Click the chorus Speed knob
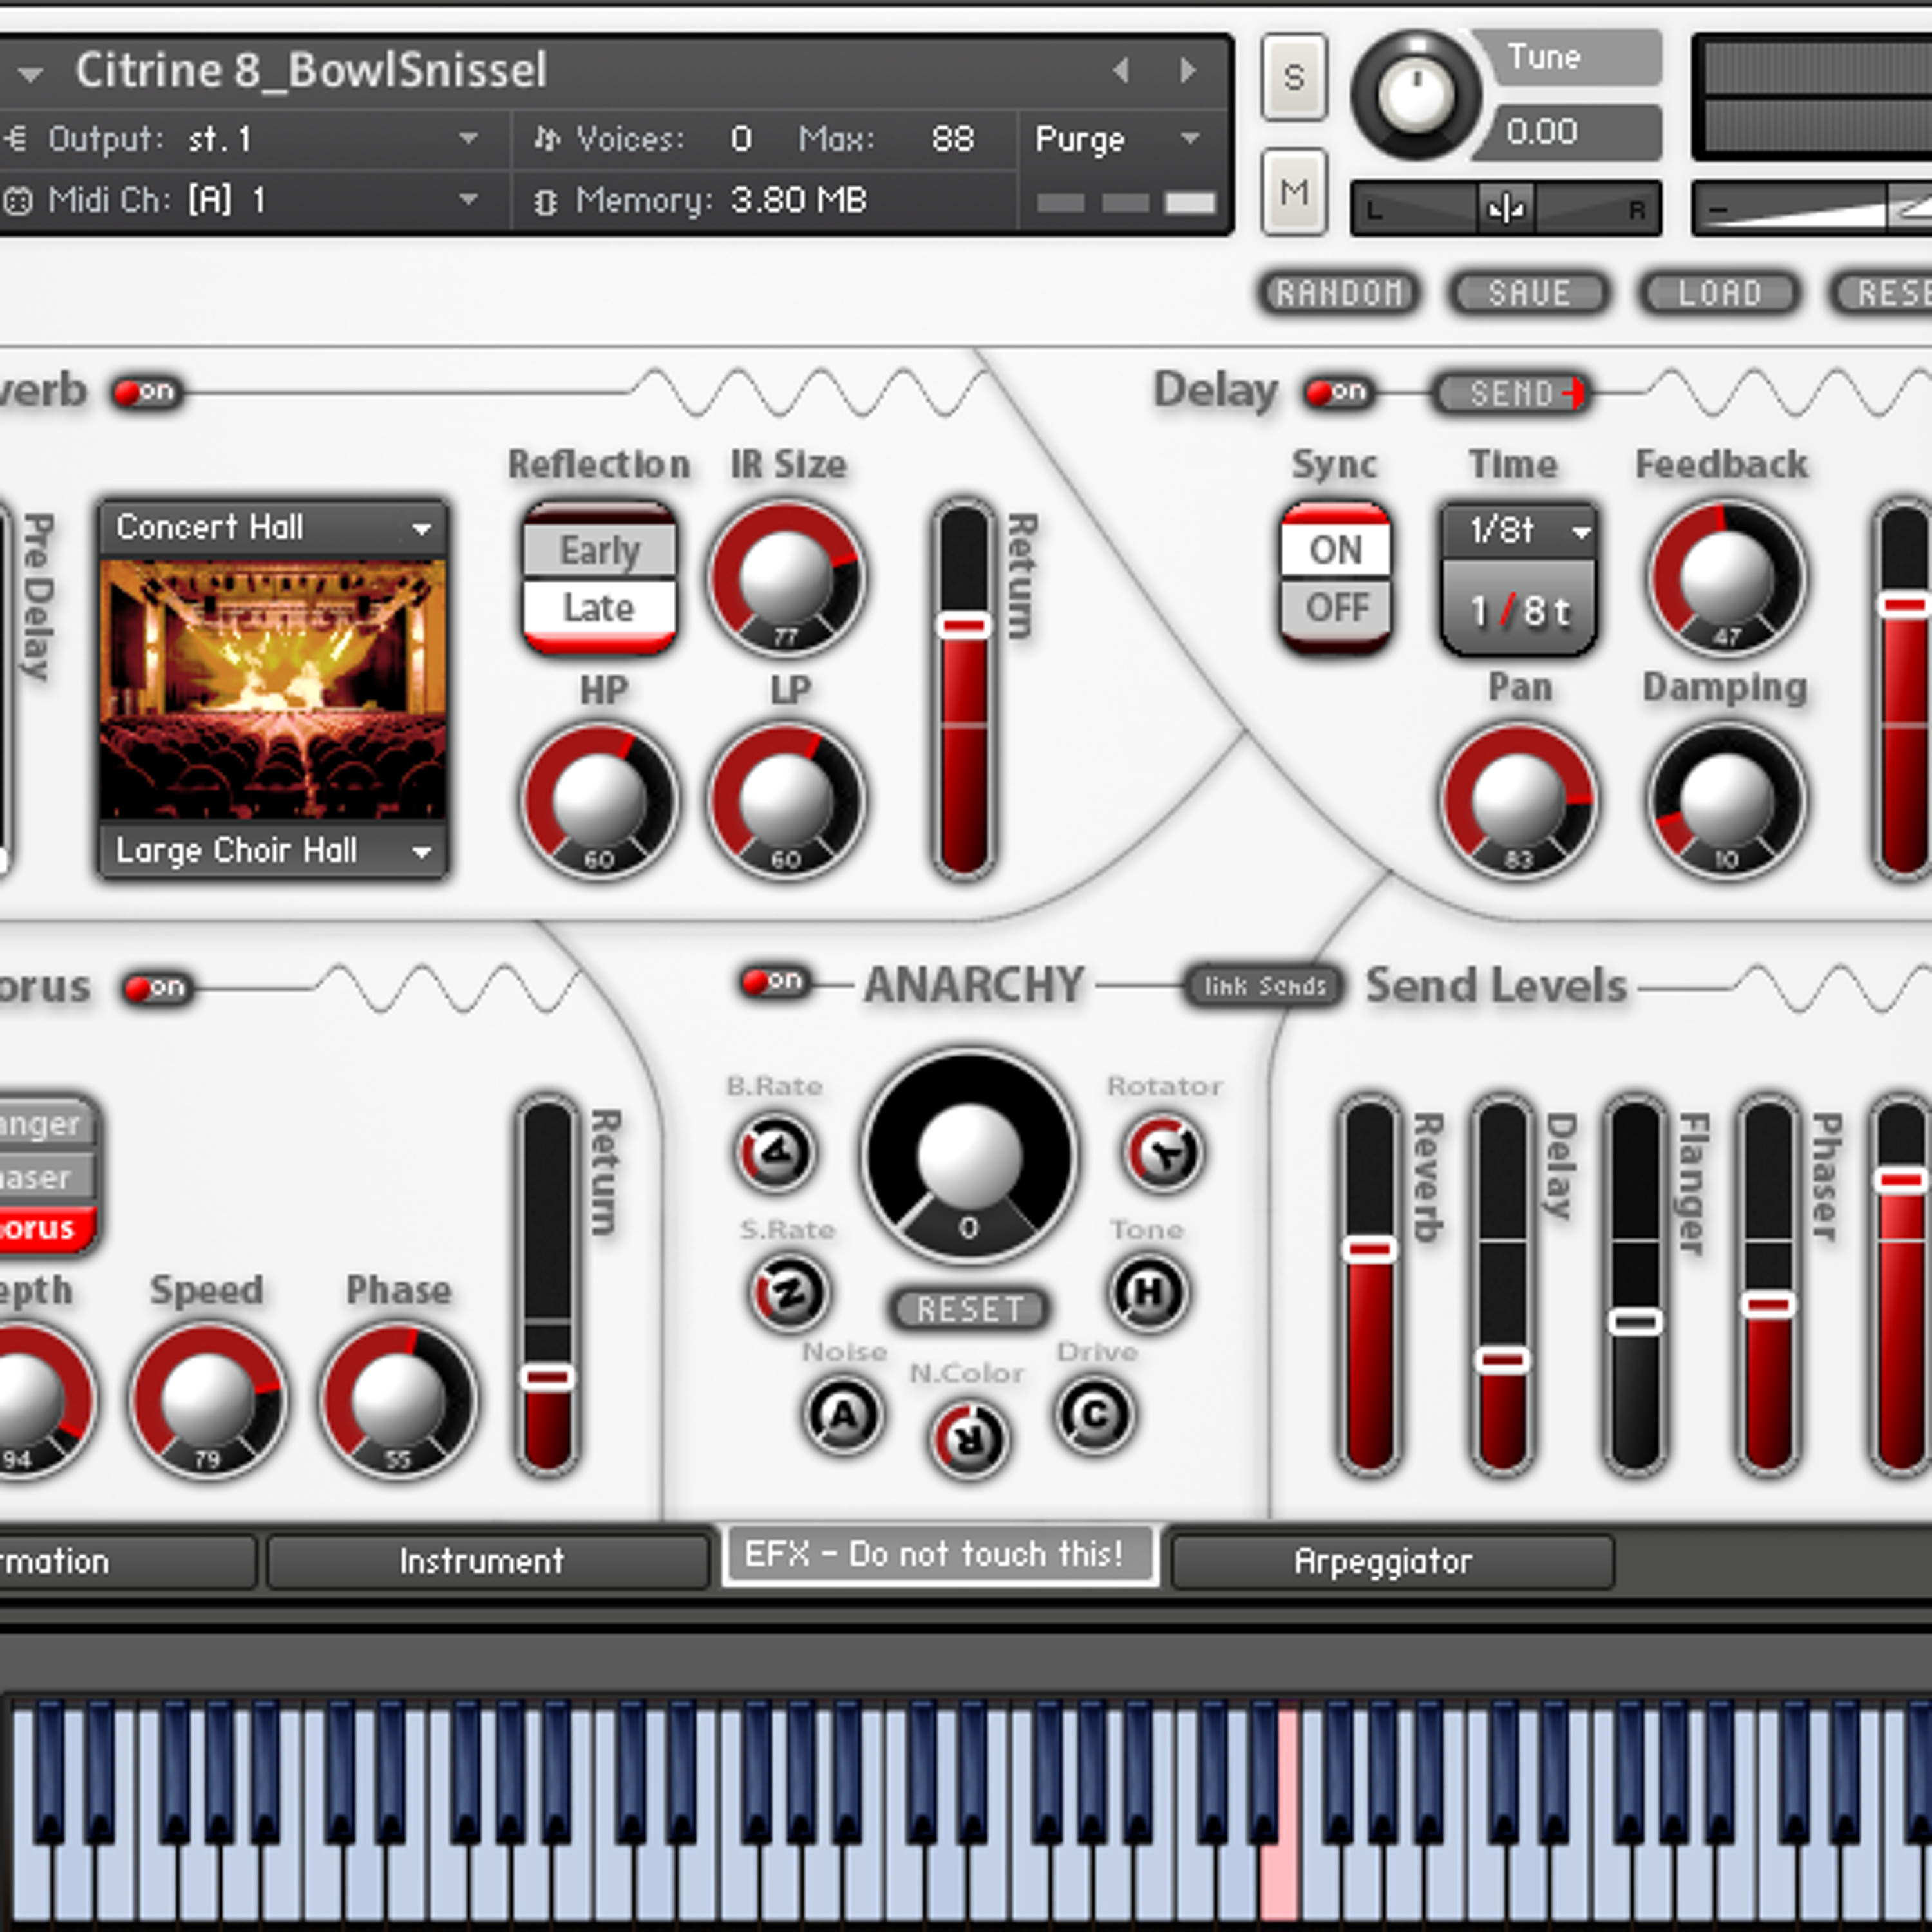Image resolution: width=1932 pixels, height=1932 pixels. [208, 1400]
